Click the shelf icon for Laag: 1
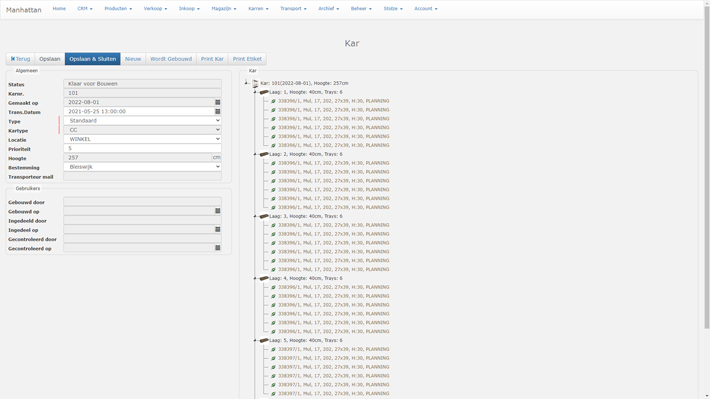The image size is (710, 399). click(264, 92)
